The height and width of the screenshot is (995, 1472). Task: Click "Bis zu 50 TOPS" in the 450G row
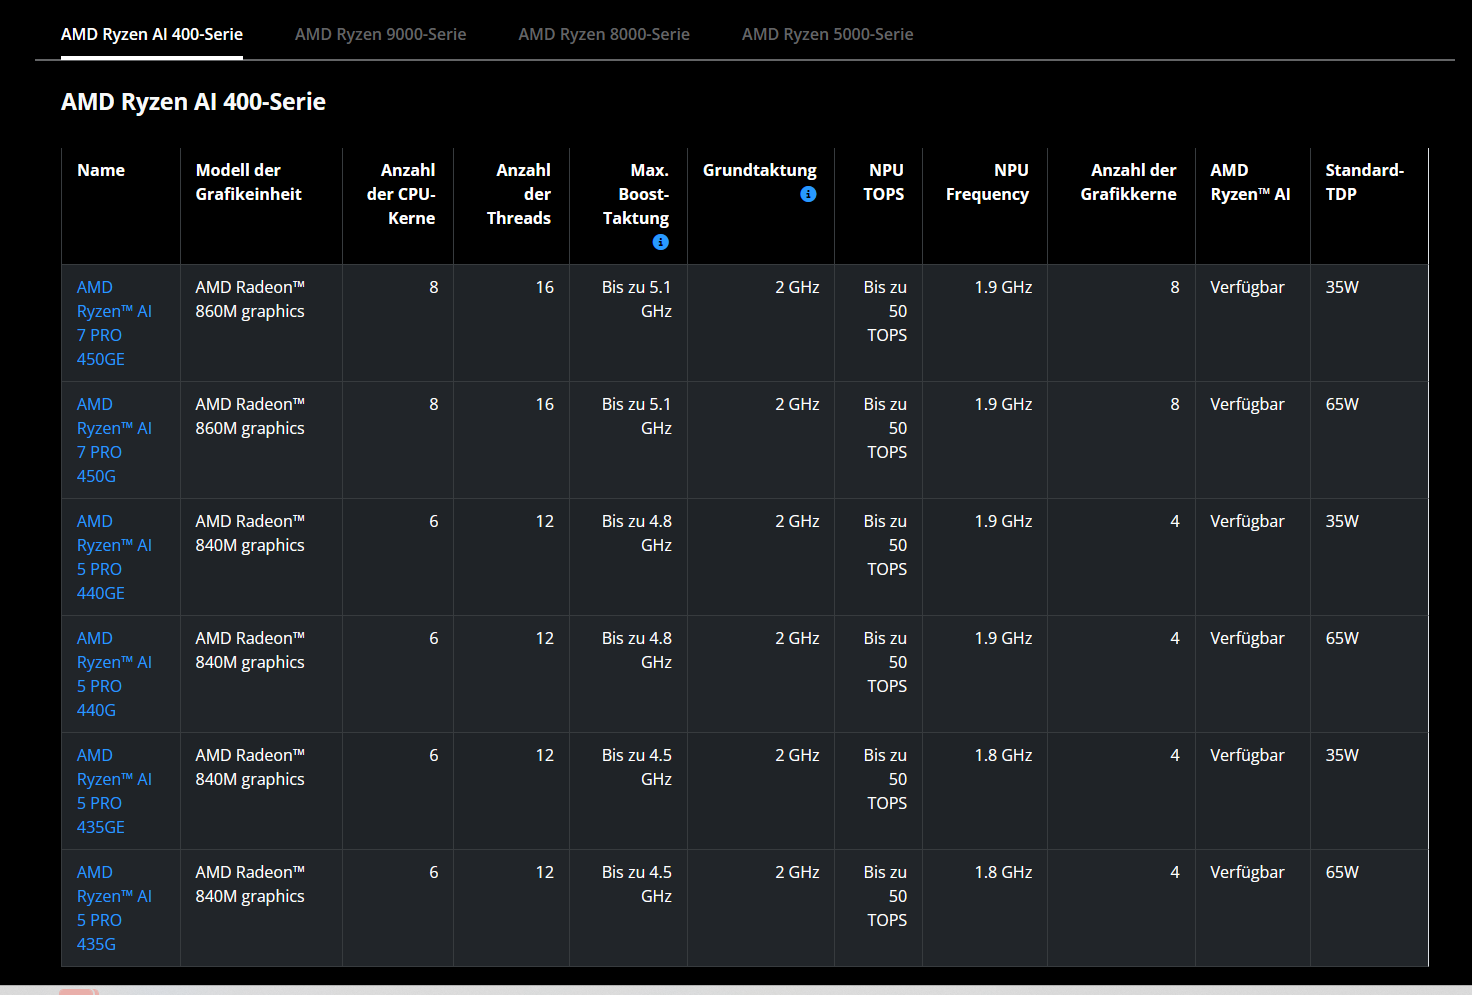point(886,428)
